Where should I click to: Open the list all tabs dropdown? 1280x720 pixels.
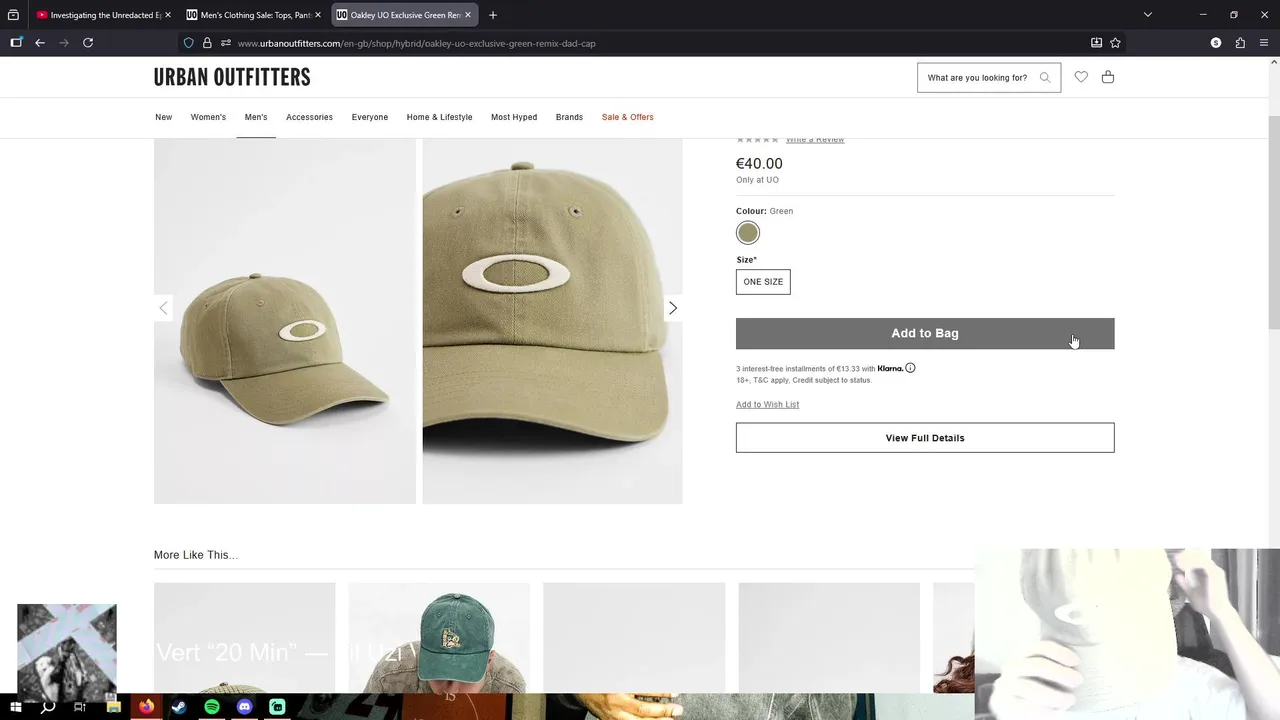point(1148,15)
